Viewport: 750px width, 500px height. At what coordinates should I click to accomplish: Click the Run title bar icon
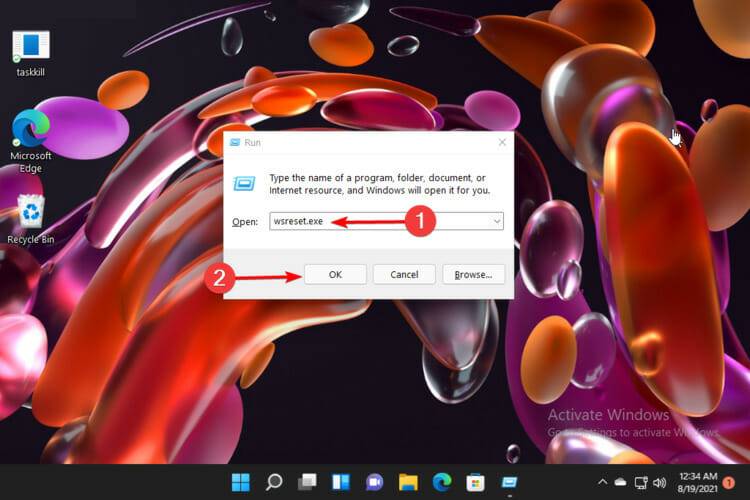point(235,142)
